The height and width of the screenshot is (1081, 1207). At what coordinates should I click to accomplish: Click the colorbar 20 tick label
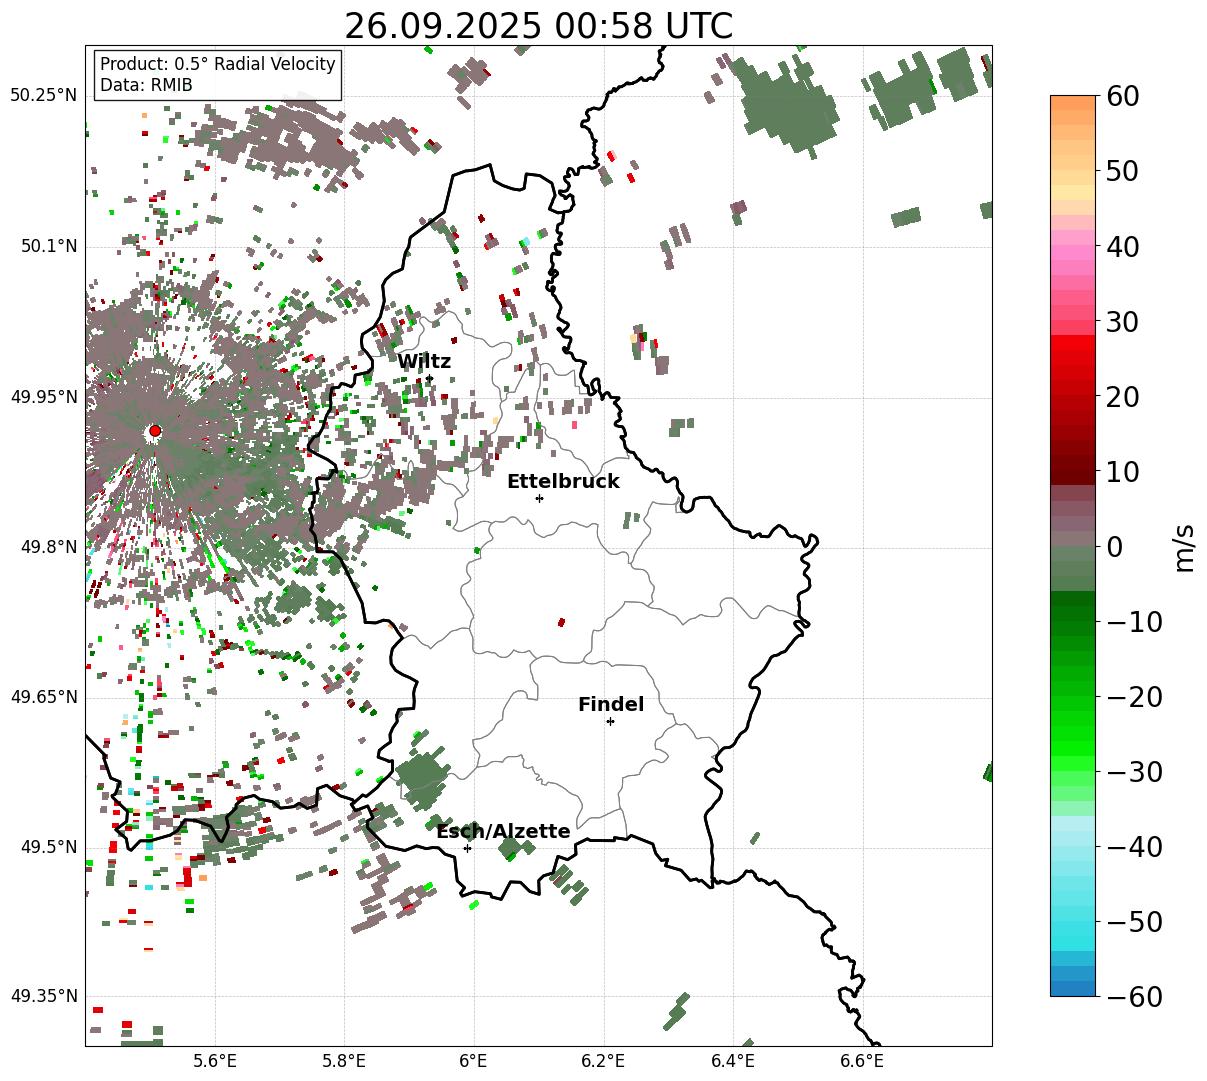1122,396
